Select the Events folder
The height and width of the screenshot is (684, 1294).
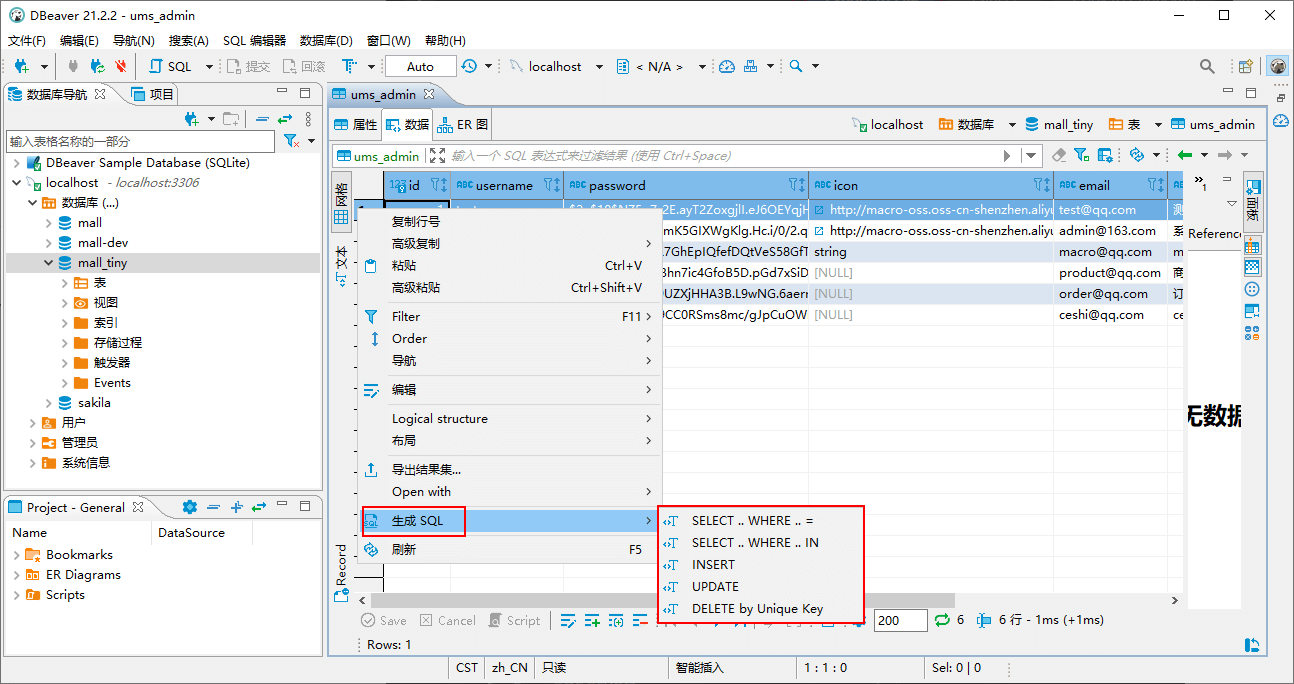pos(112,383)
